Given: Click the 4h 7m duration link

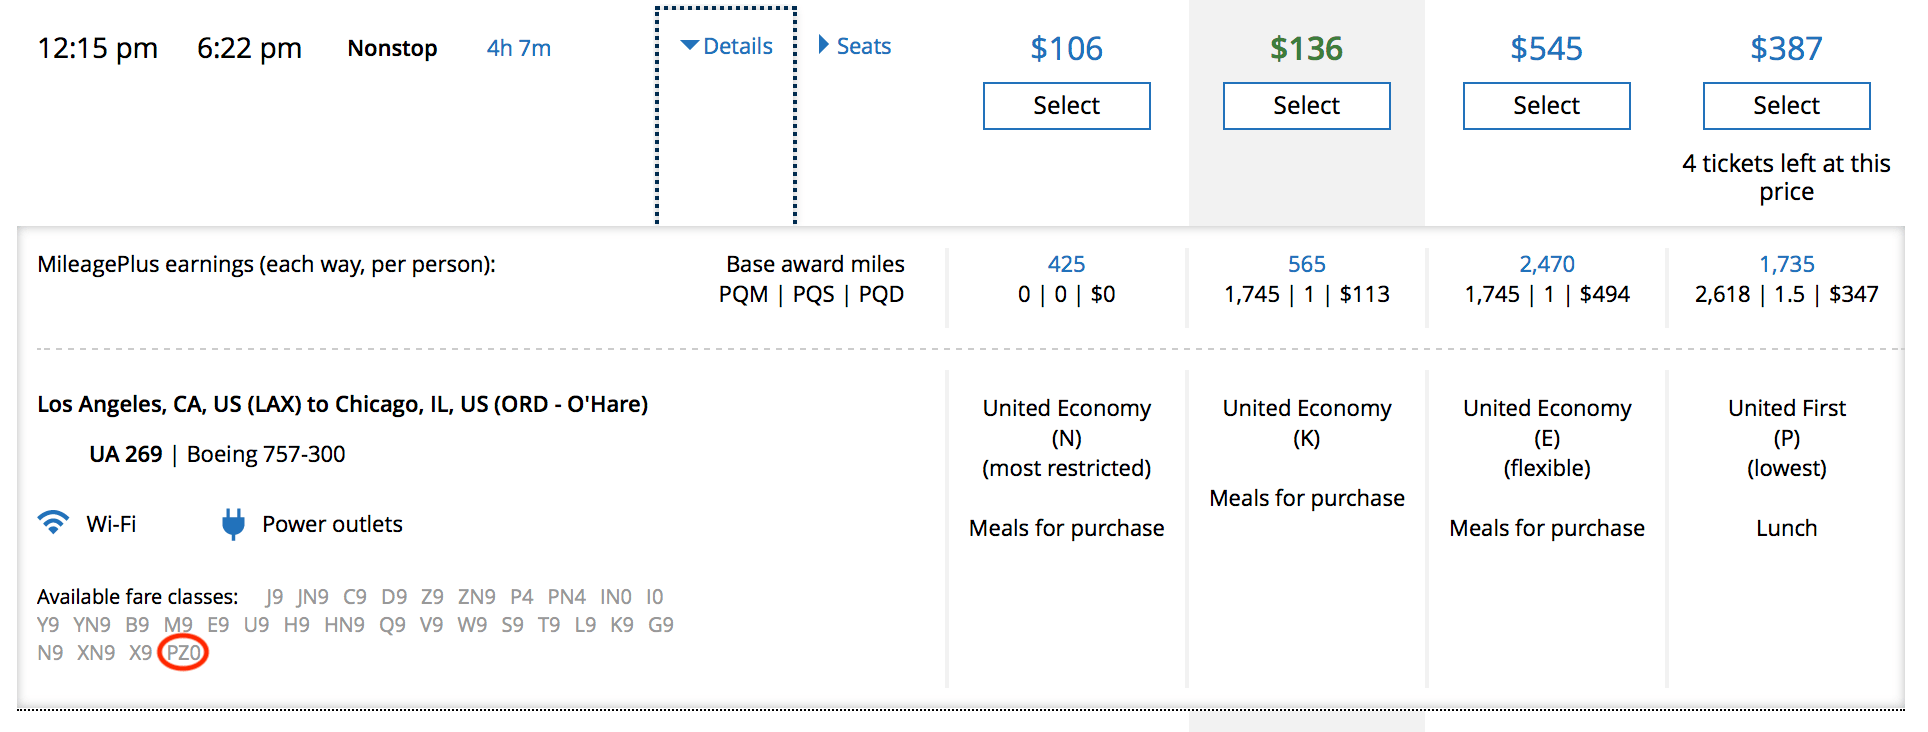Looking at the screenshot, I should coord(518,48).
